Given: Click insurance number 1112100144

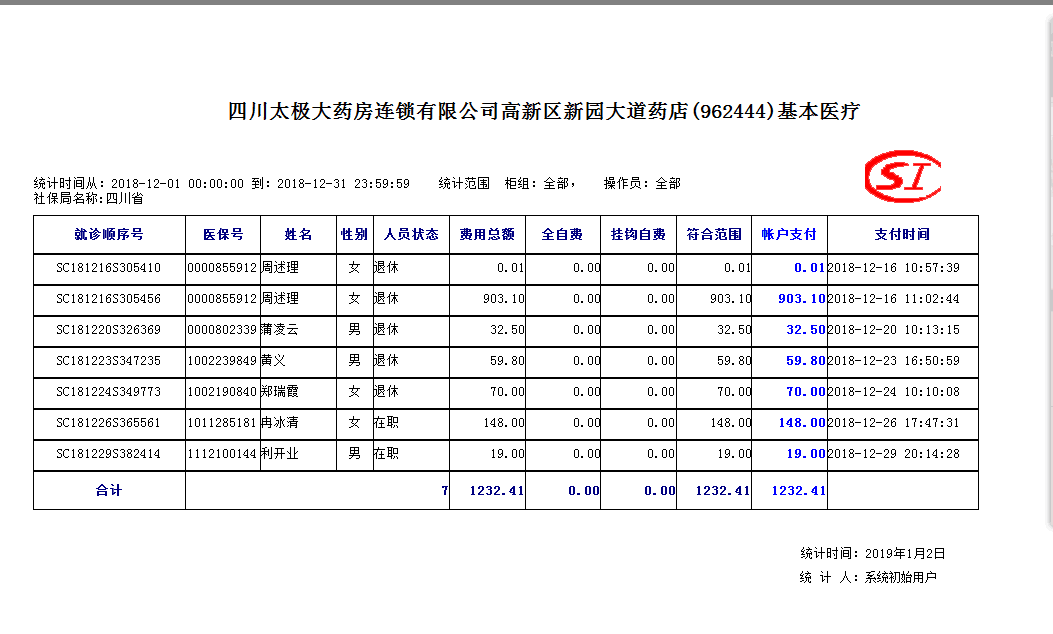Looking at the screenshot, I should [x=222, y=453].
